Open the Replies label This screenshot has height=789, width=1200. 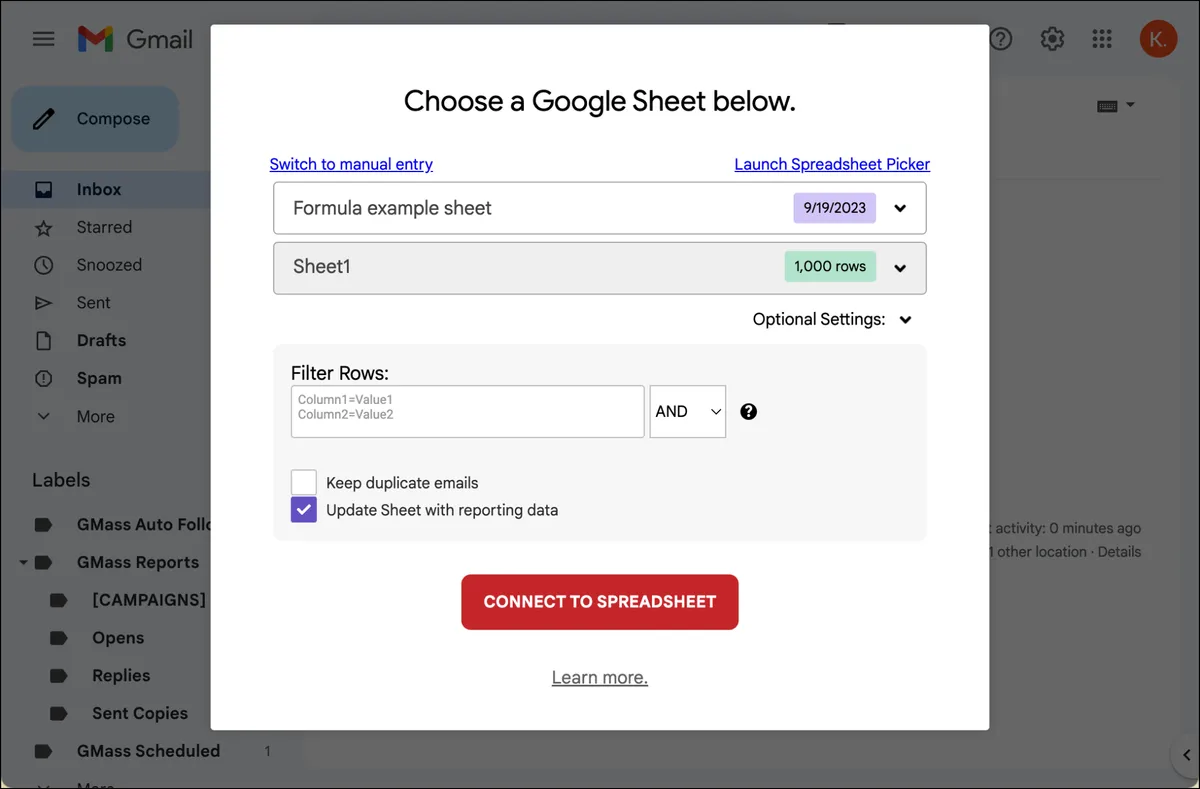[x=121, y=676]
